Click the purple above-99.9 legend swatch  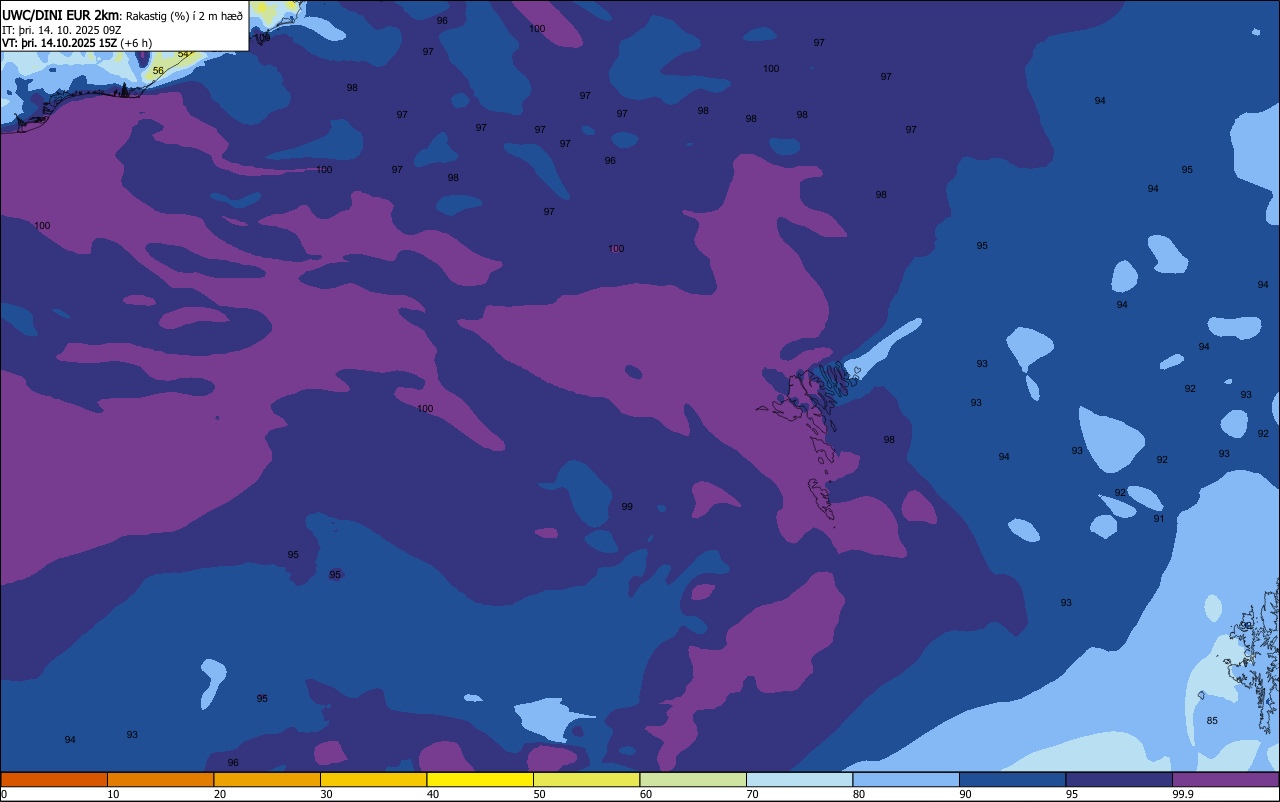(1225, 779)
